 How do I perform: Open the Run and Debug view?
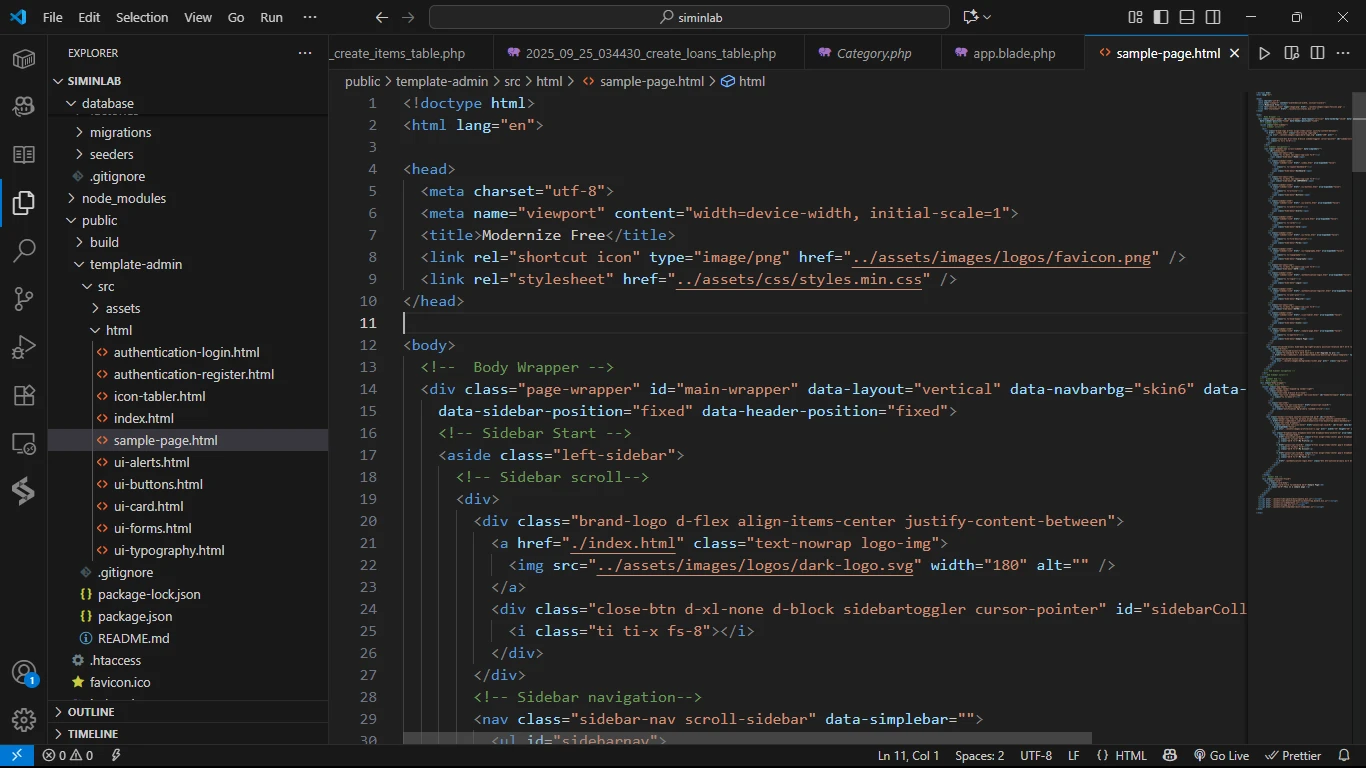(24, 347)
